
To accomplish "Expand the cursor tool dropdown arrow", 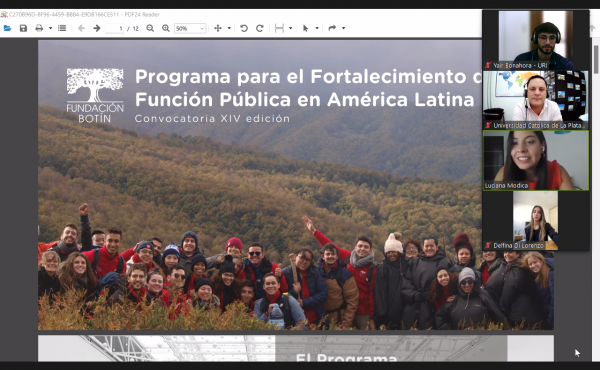I will tap(317, 28).
